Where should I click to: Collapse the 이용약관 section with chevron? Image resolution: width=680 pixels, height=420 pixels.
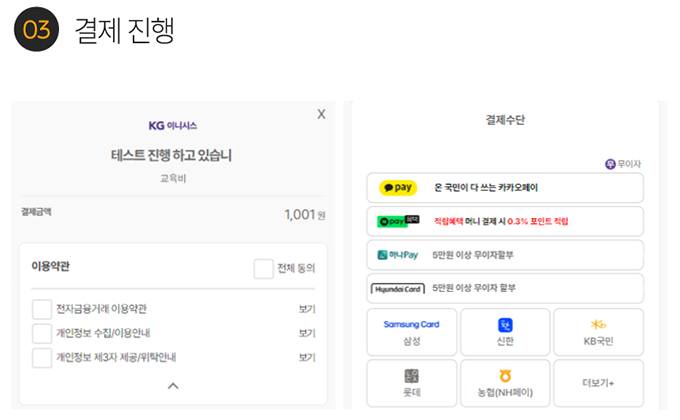[173, 386]
